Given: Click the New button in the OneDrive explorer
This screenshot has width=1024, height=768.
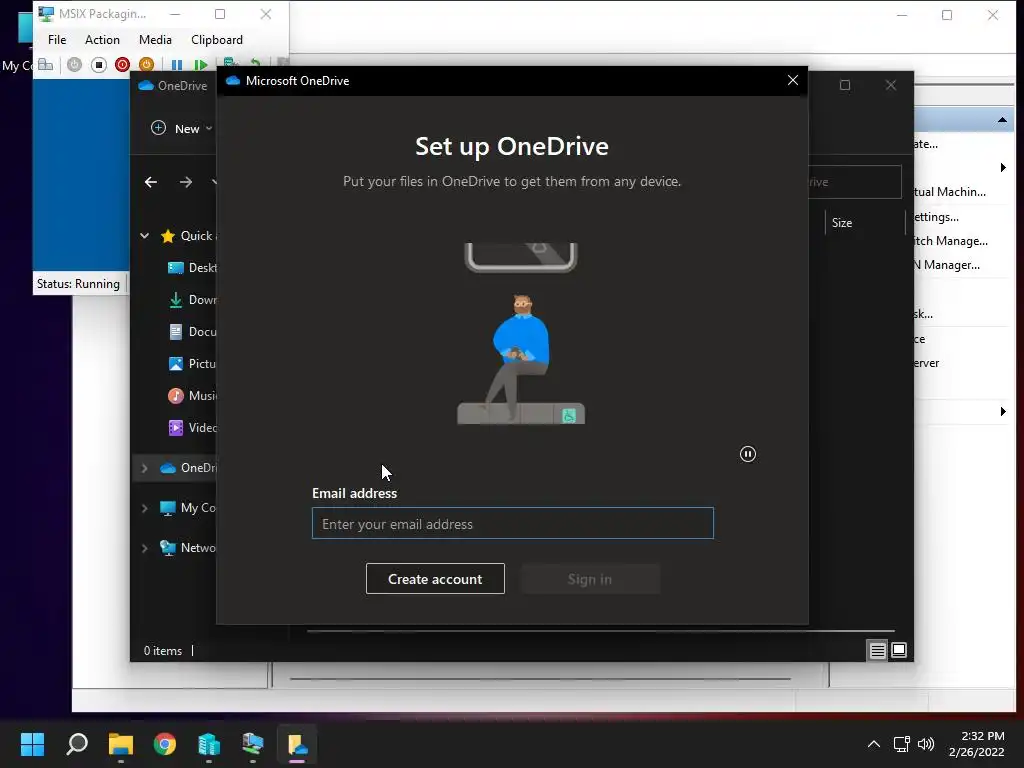Looking at the screenshot, I should pyautogui.click(x=182, y=129).
